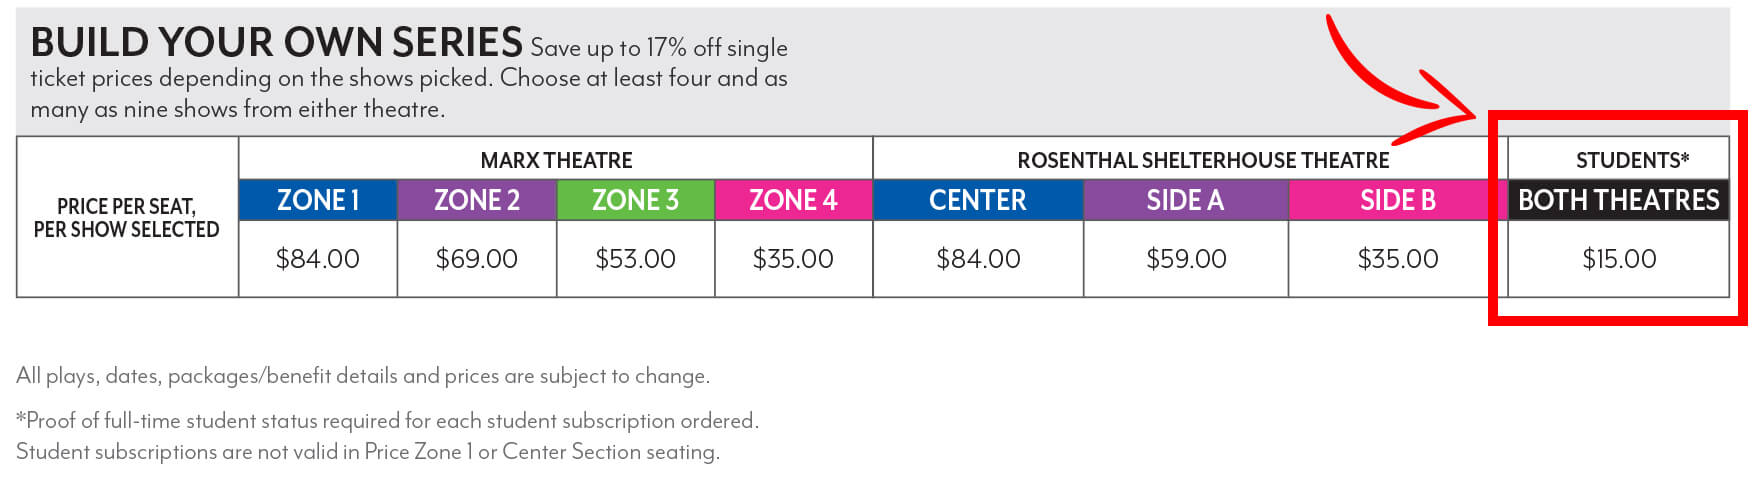The image size is (1752, 480).
Task: Select the green Zone 3 header
Action: [636, 200]
